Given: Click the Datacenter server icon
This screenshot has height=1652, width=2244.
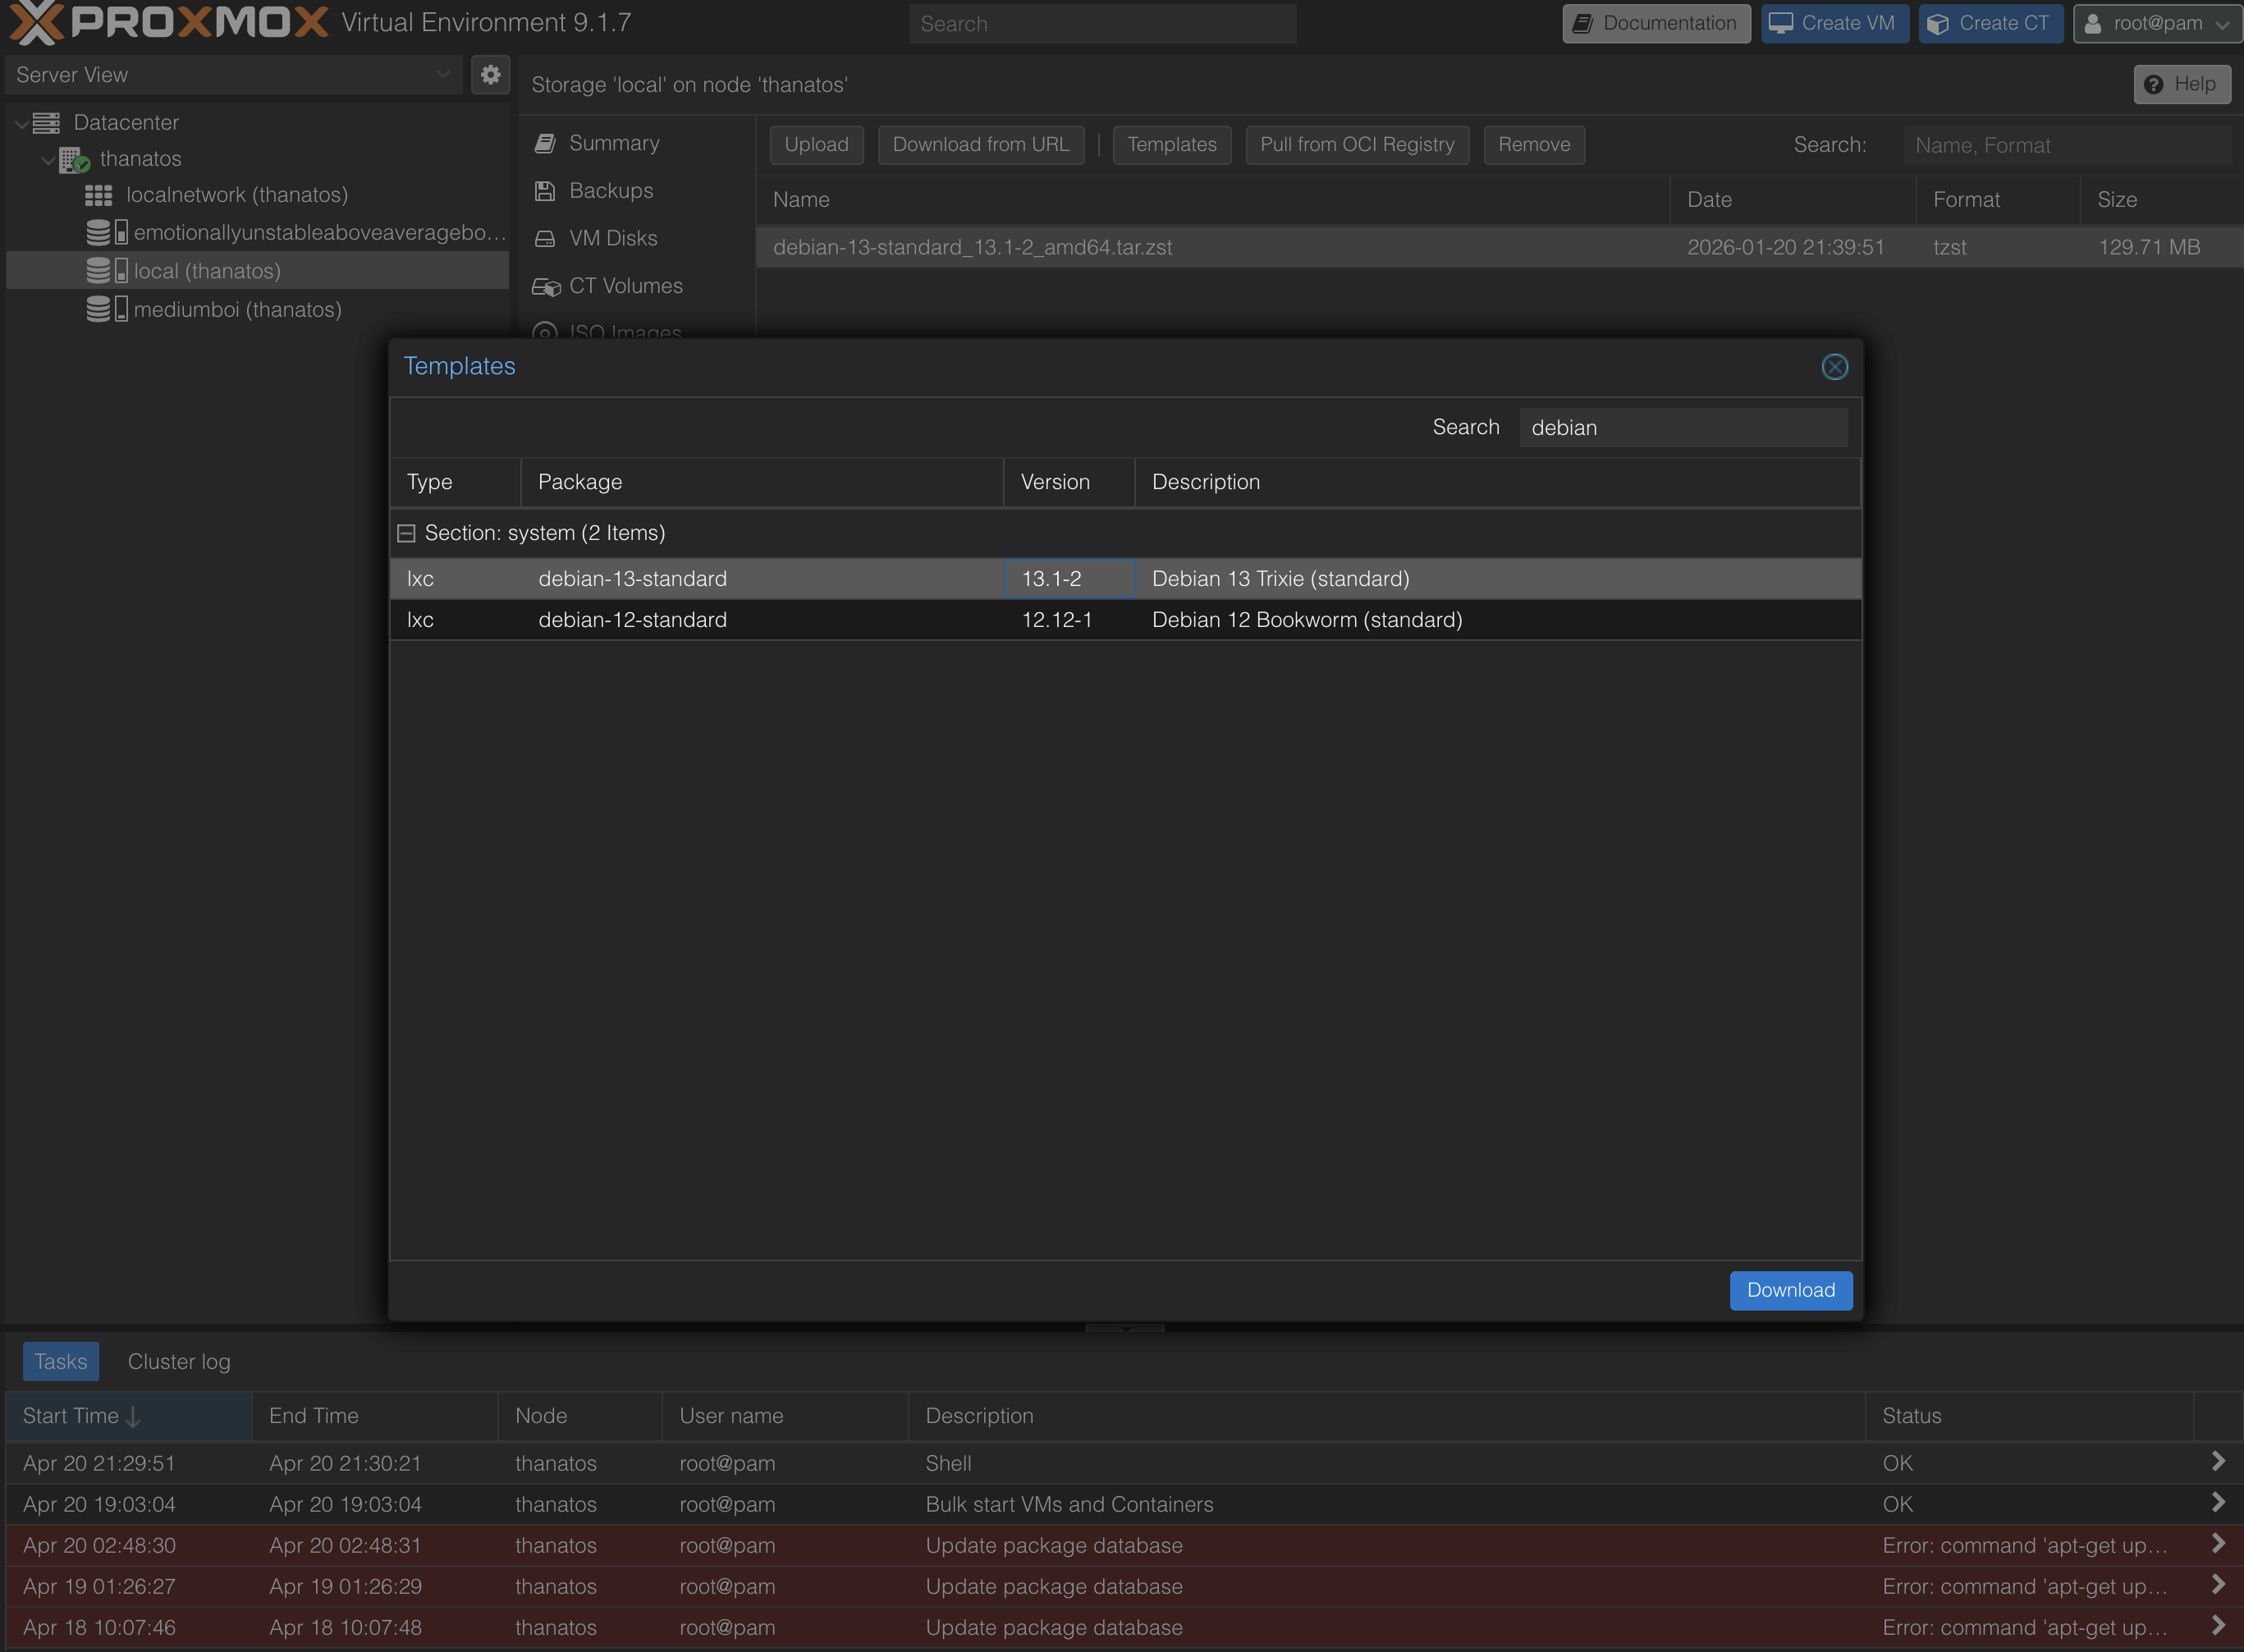Looking at the screenshot, I should tap(46, 122).
